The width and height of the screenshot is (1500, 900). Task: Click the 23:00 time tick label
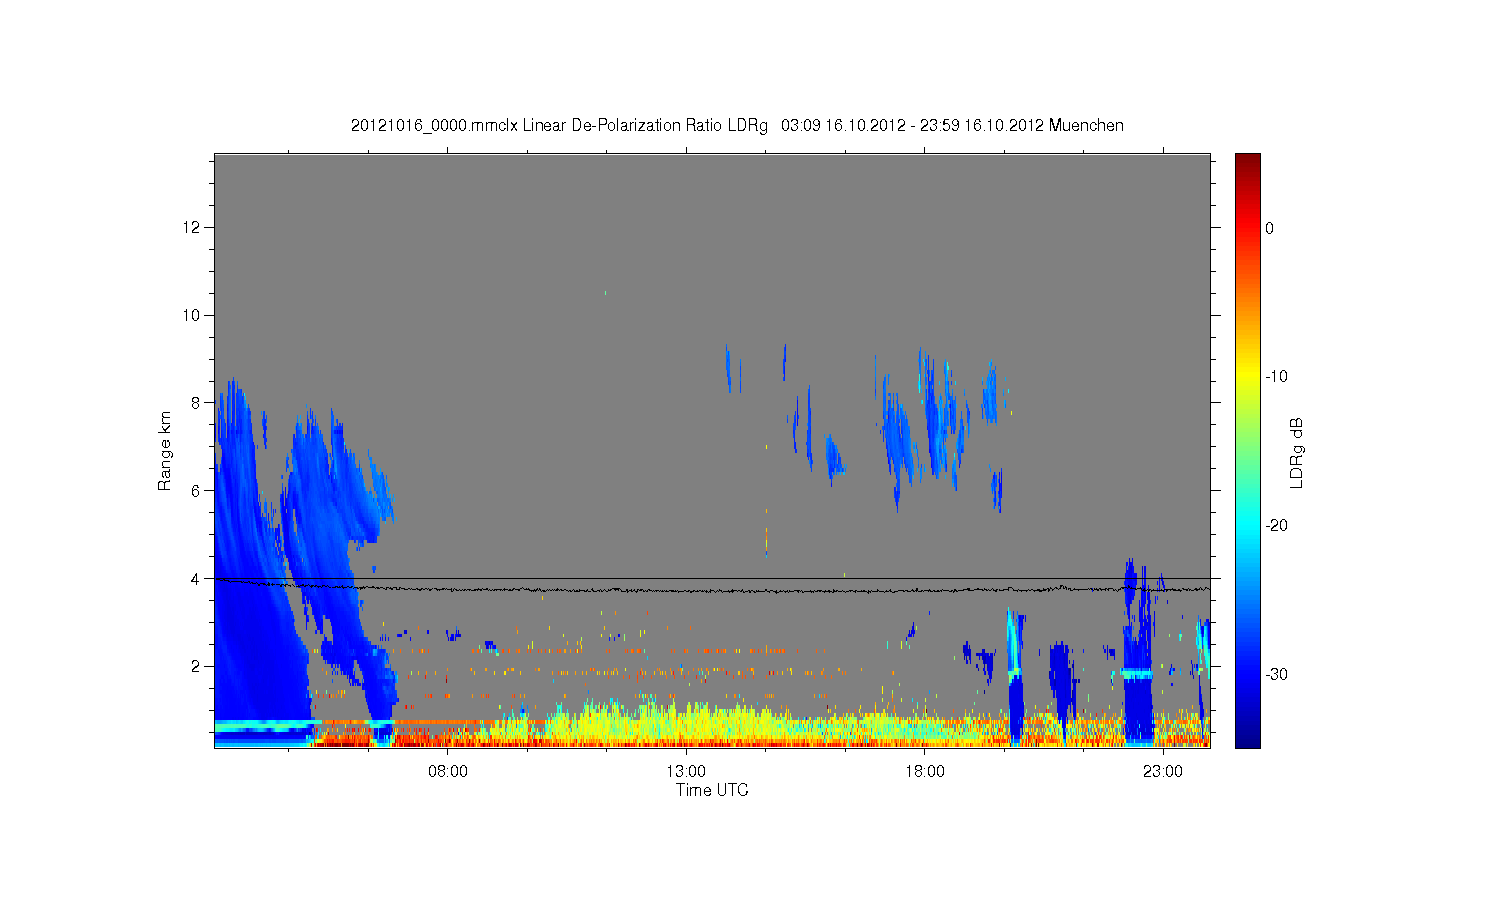coord(1163,772)
